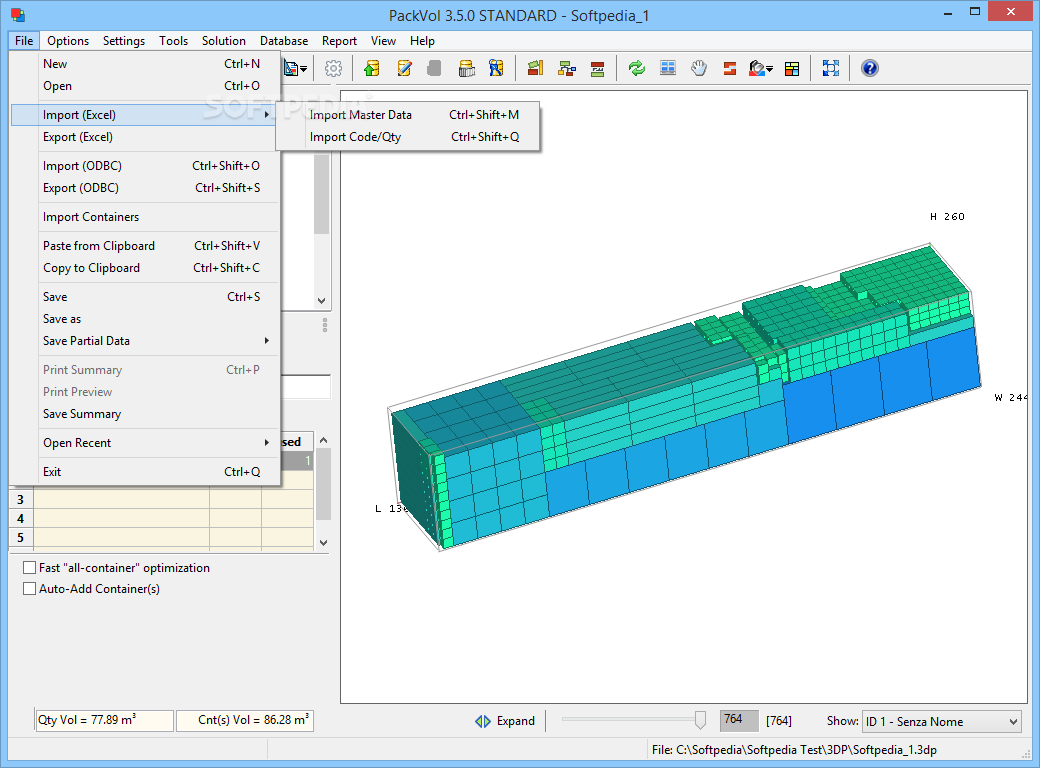Click the Cnt(s) Vol = 86.28 m³ field
Image resolution: width=1040 pixels, height=768 pixels.
tap(245, 720)
